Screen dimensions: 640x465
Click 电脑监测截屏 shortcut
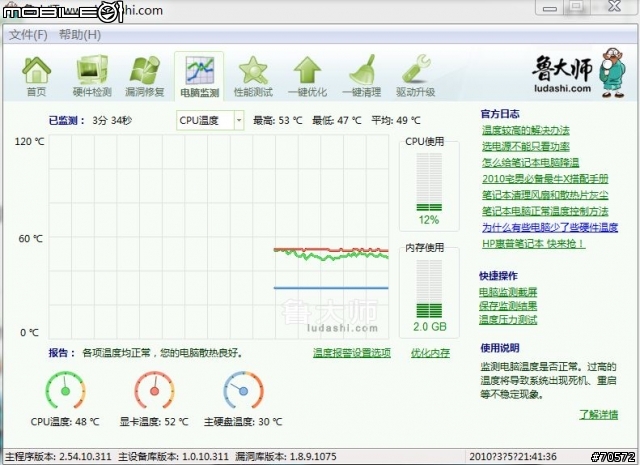tap(508, 292)
